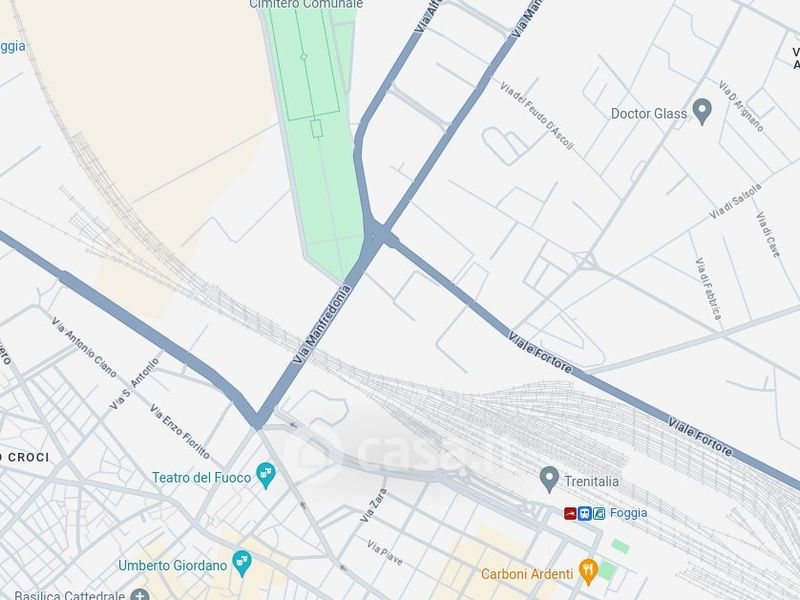Viewport: 800px width, 600px height.
Task: Click the Via Zara street label
Action: click(374, 505)
